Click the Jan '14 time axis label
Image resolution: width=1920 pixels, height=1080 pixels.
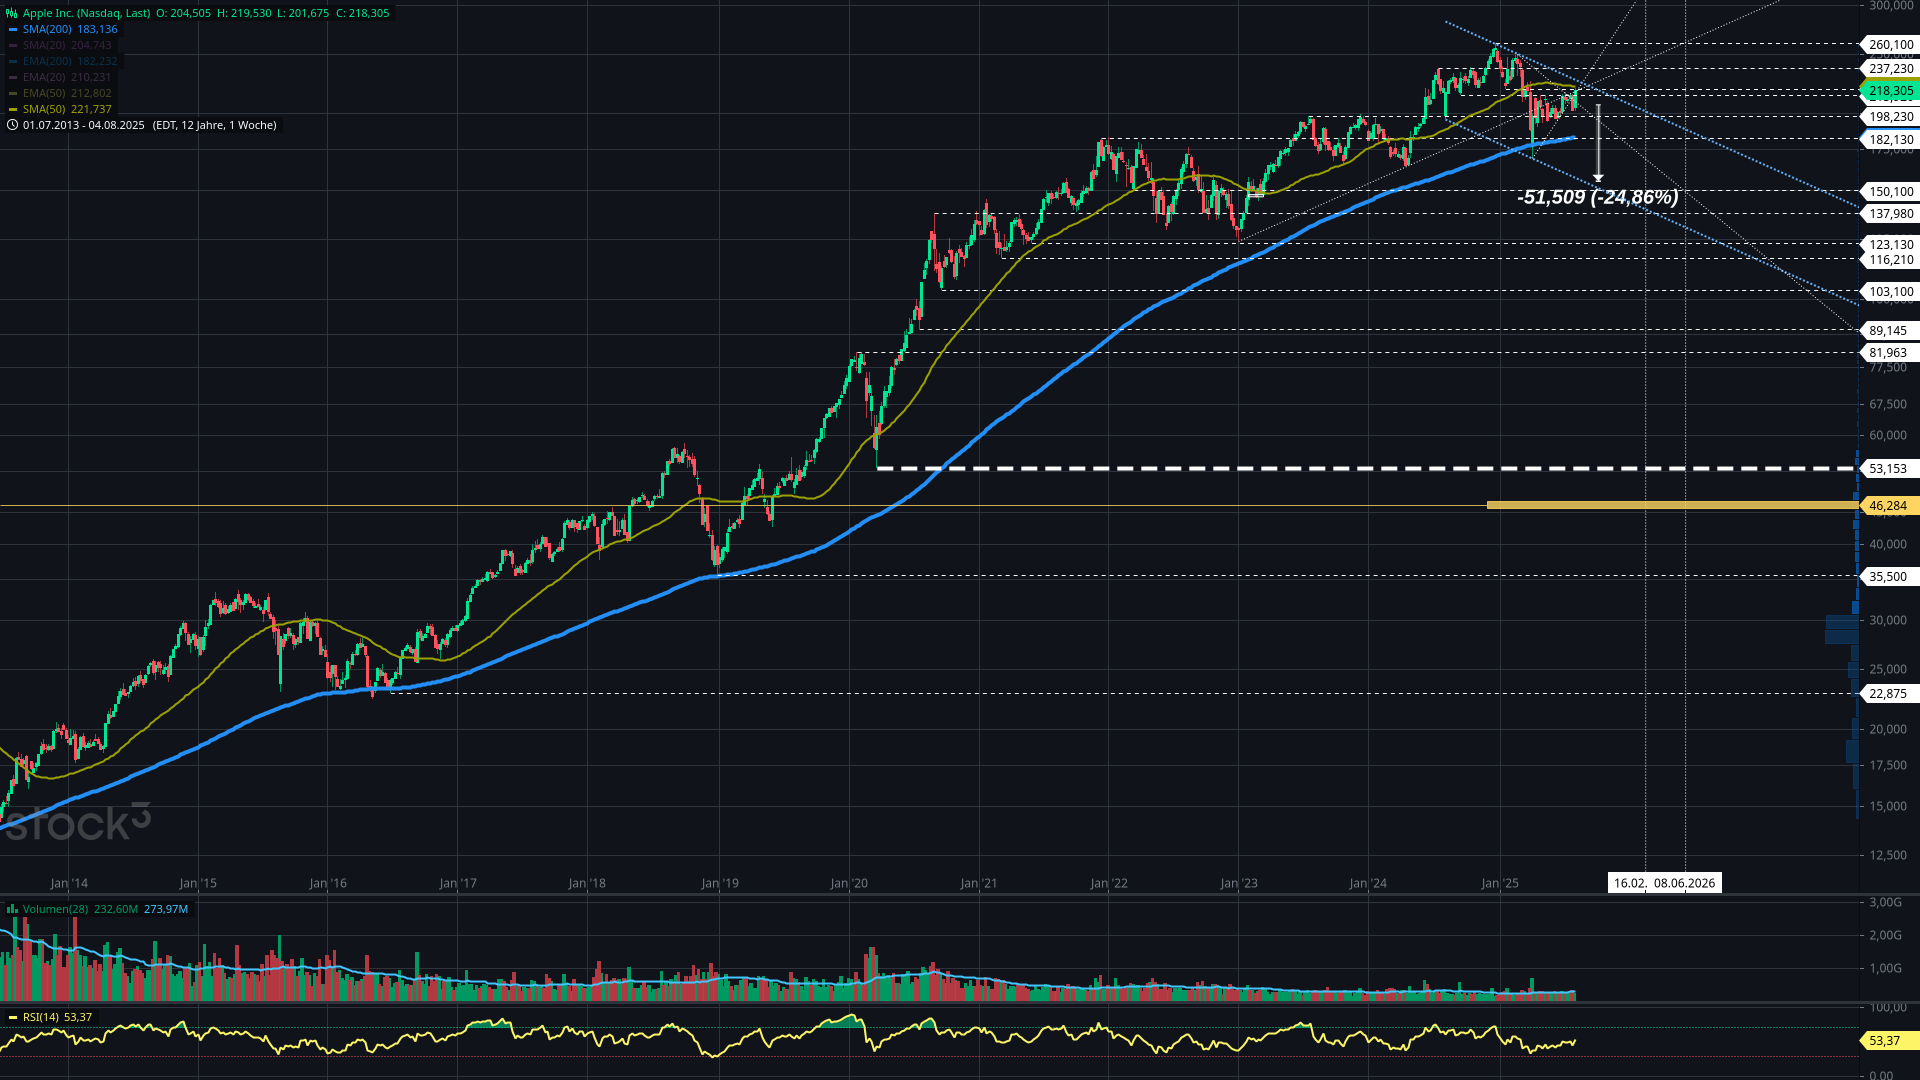[69, 883]
